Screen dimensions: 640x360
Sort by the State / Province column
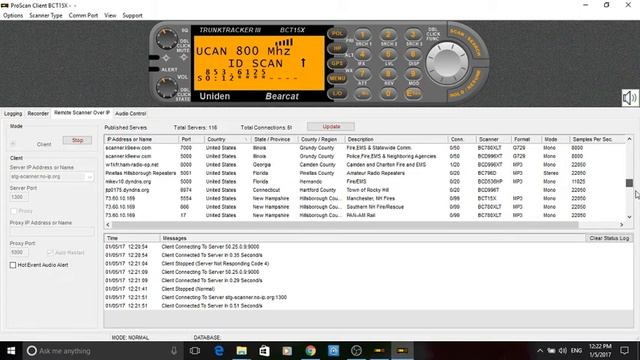(274, 139)
